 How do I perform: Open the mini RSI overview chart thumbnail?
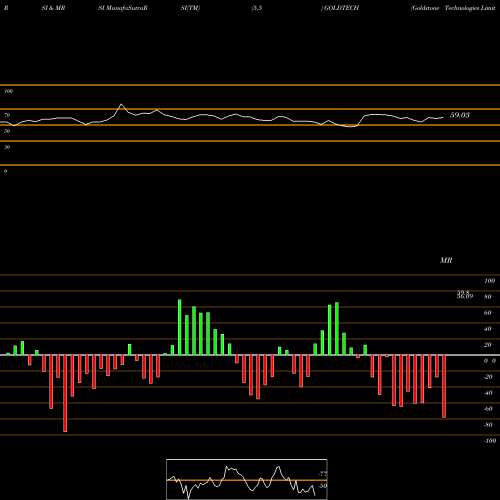247,479
